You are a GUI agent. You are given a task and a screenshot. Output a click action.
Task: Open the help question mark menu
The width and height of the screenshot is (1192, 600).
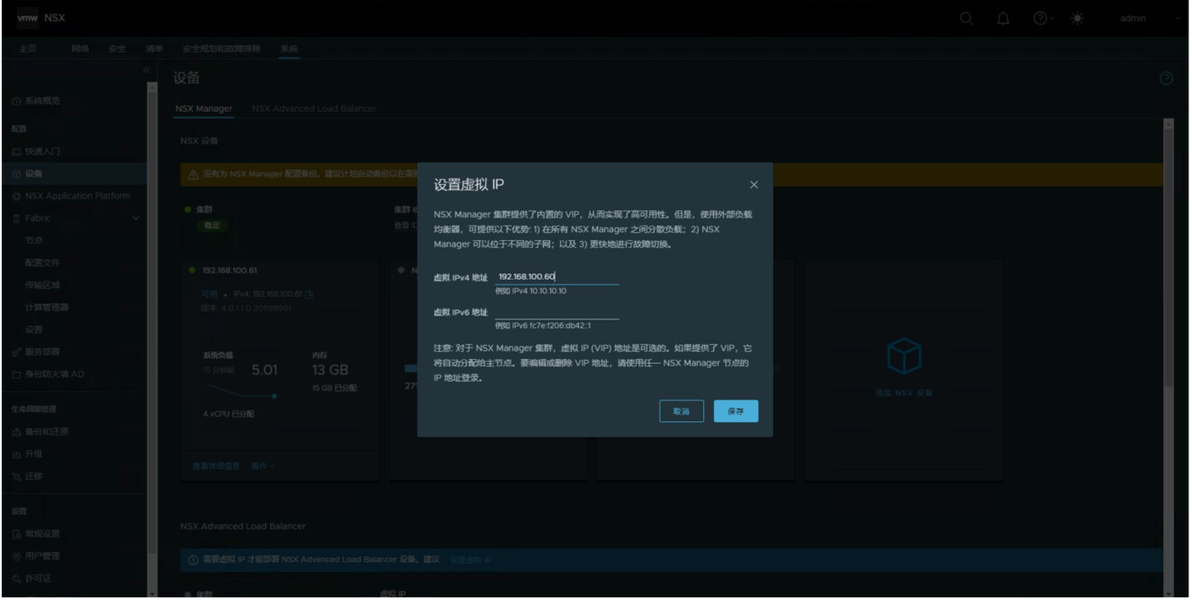[x=1043, y=18]
